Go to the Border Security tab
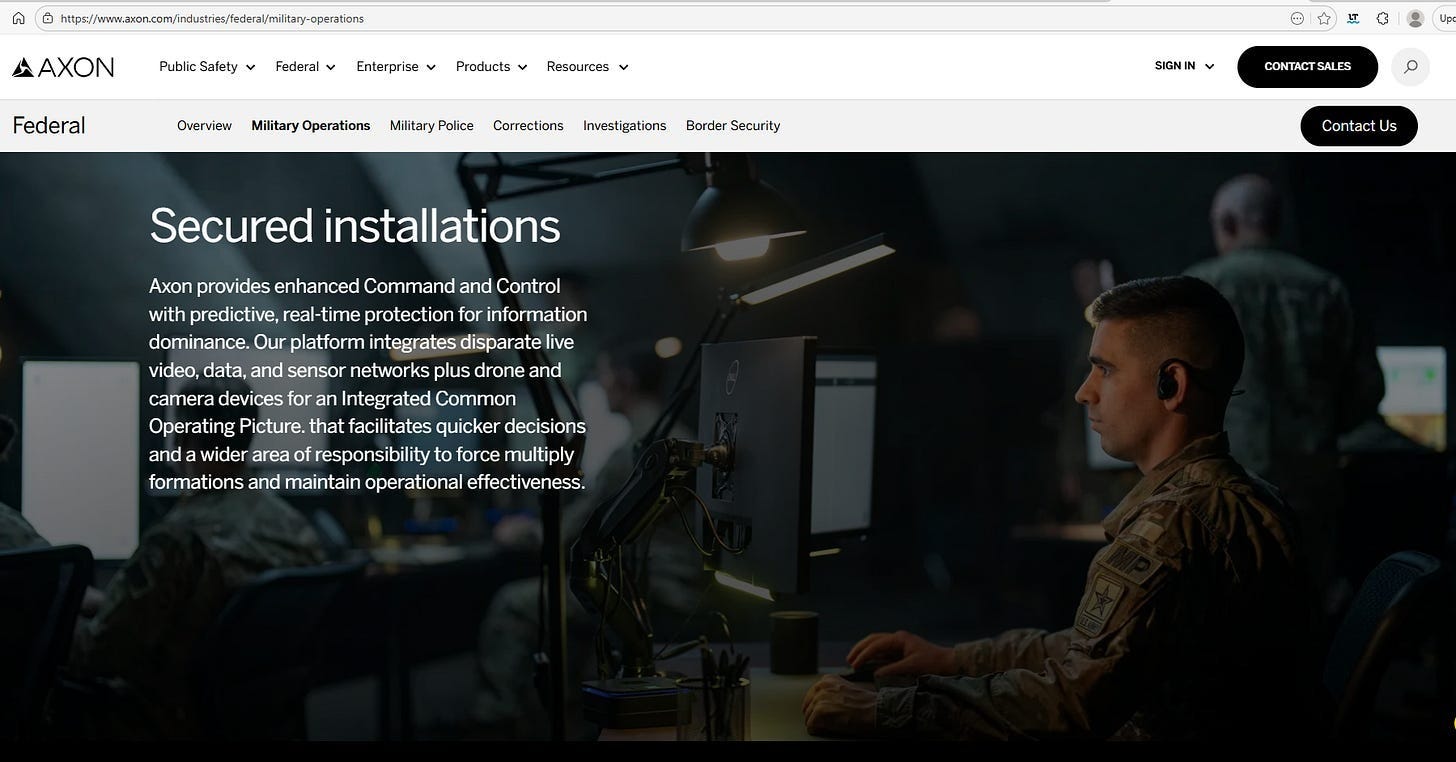The image size is (1456, 762). tap(733, 126)
